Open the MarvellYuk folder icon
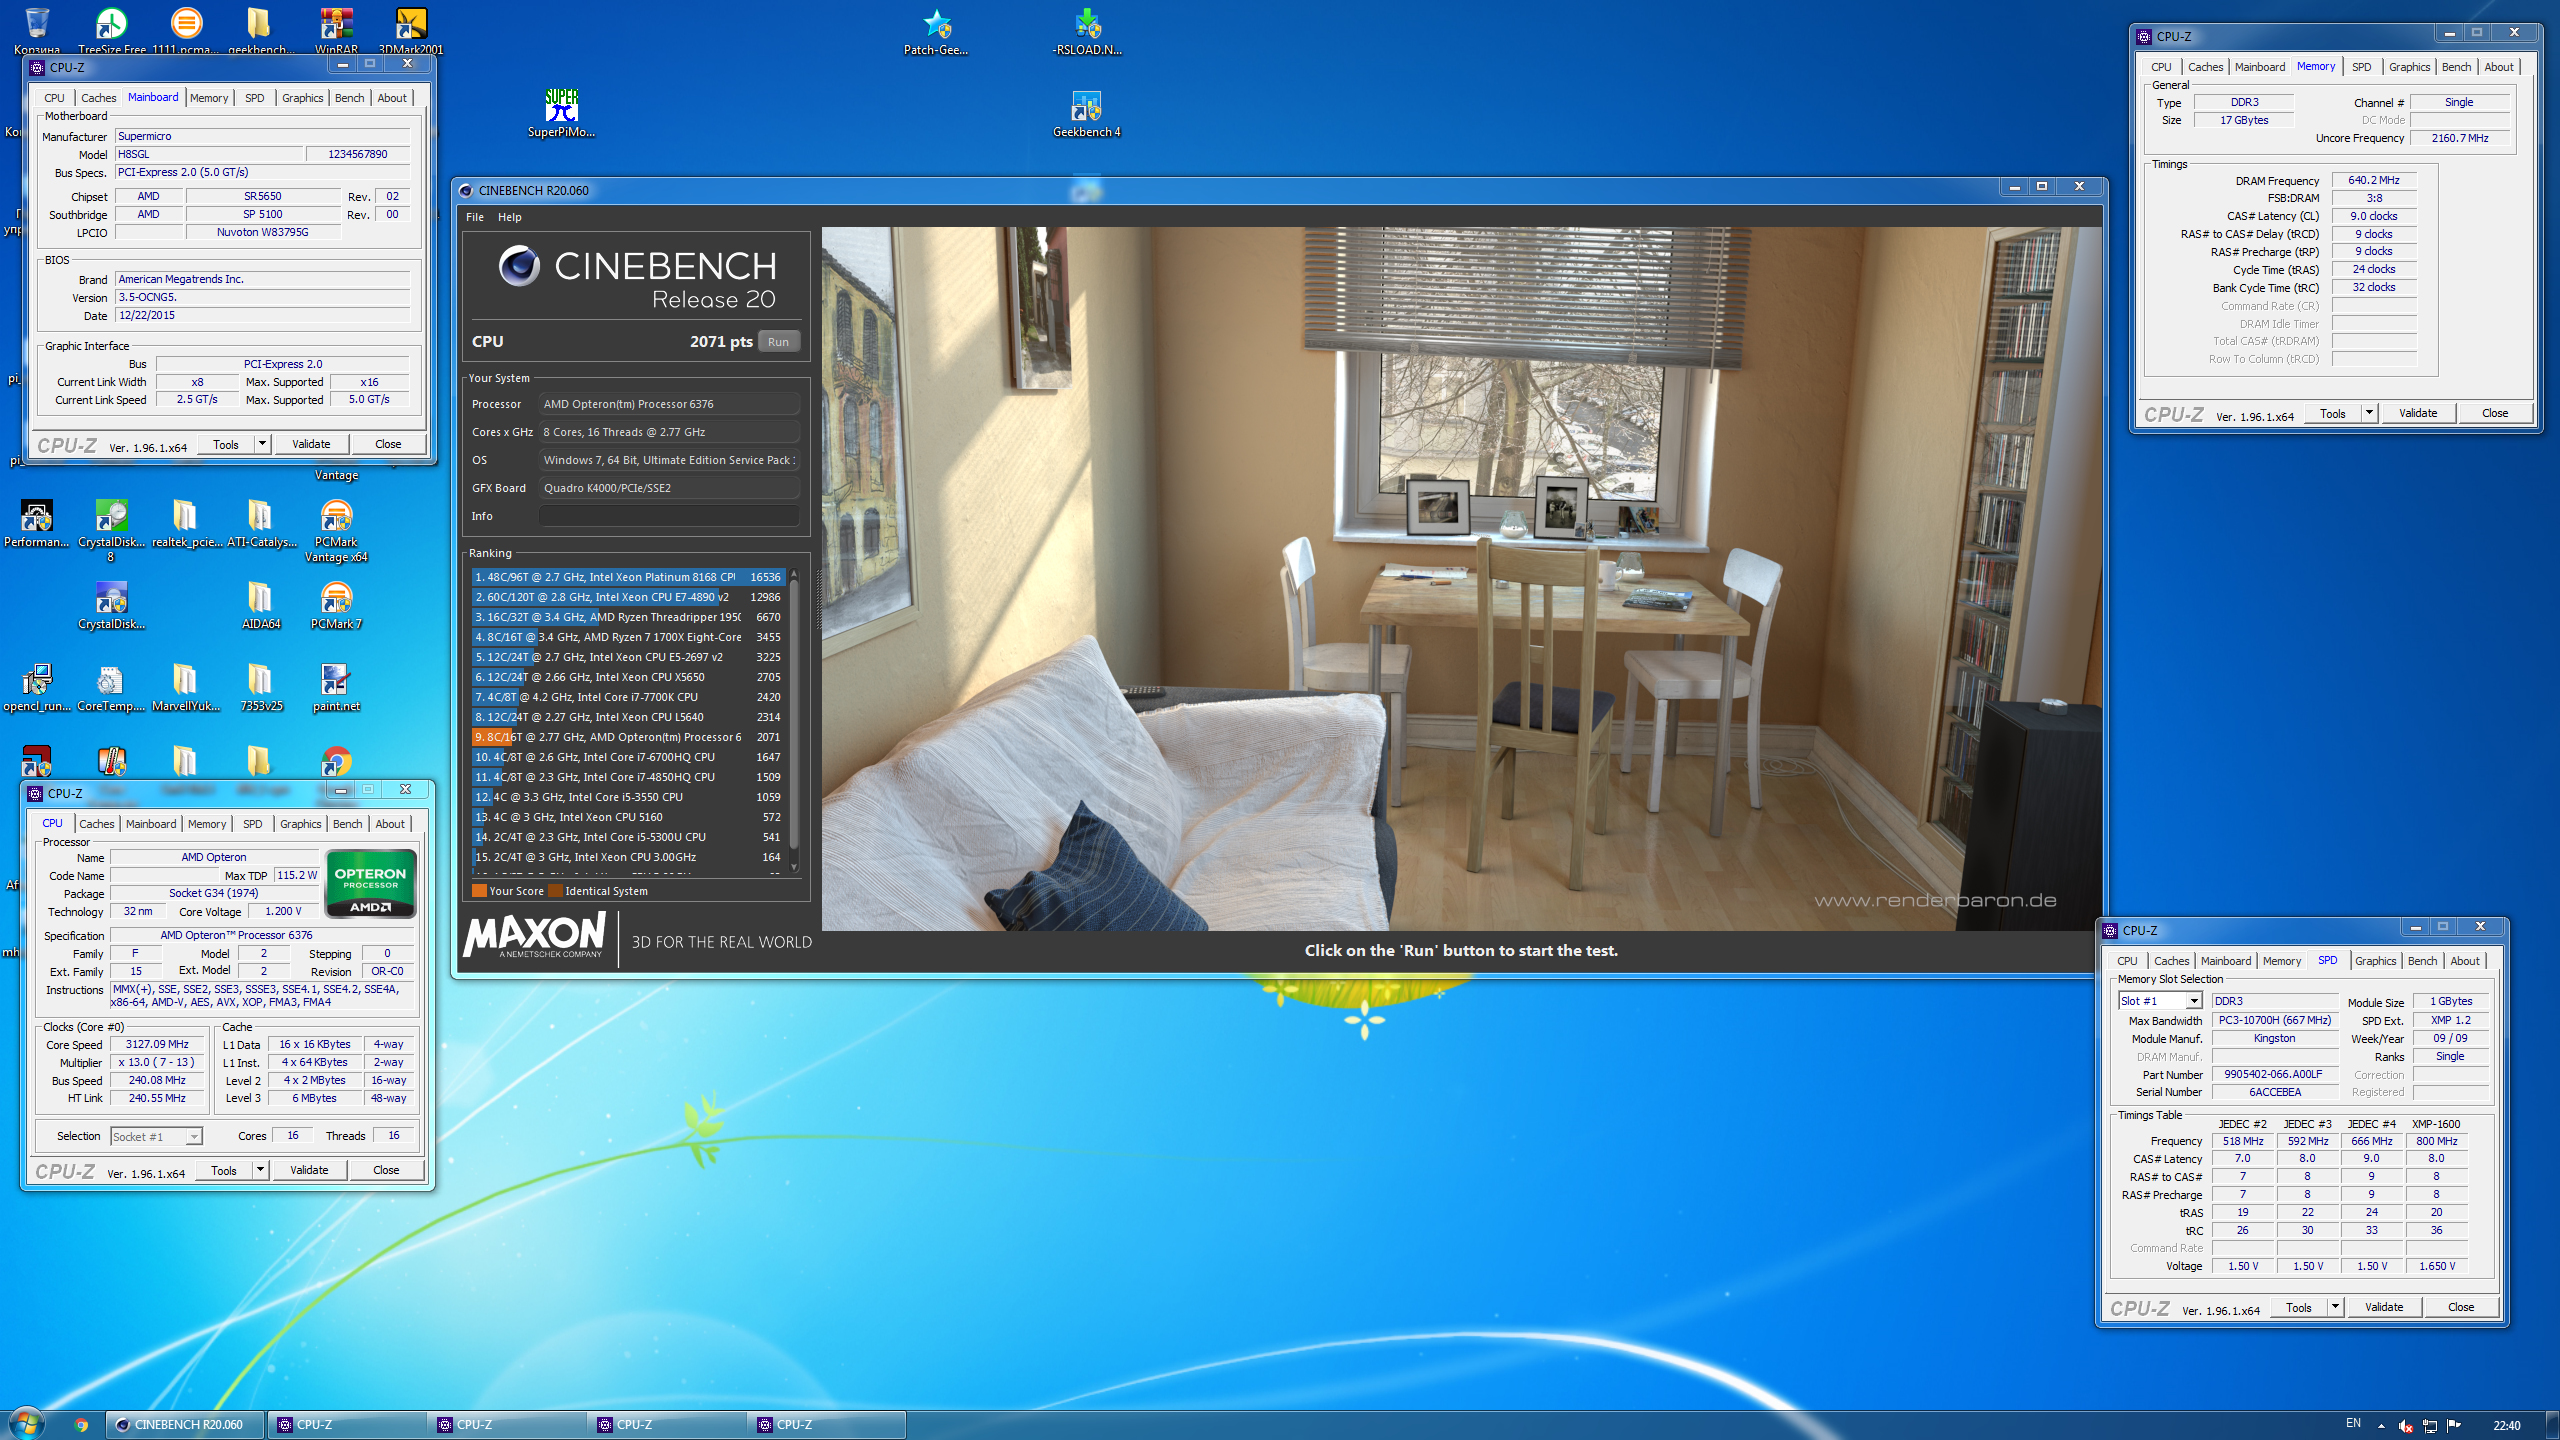The image size is (2560, 1440). 185,688
